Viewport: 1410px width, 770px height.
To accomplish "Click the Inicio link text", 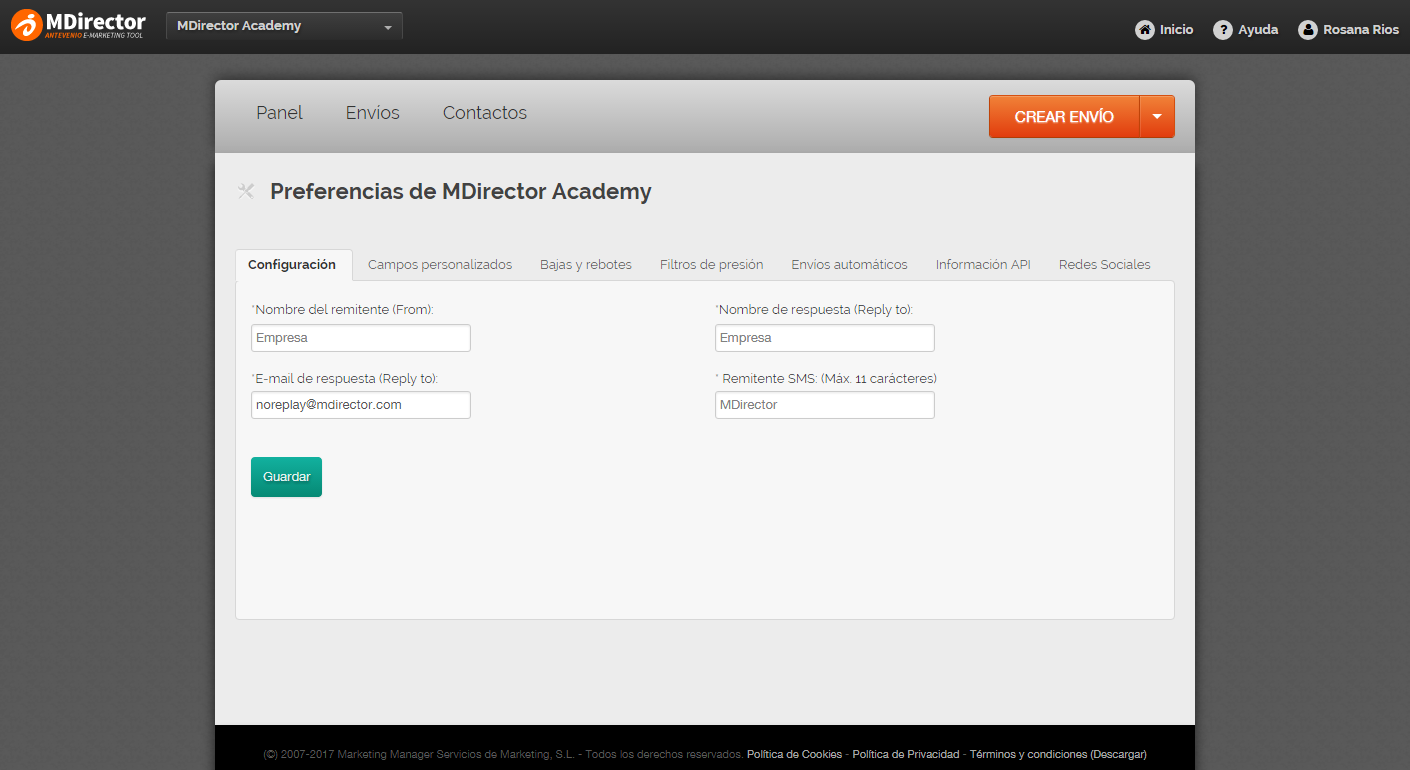I will click(x=1177, y=30).
